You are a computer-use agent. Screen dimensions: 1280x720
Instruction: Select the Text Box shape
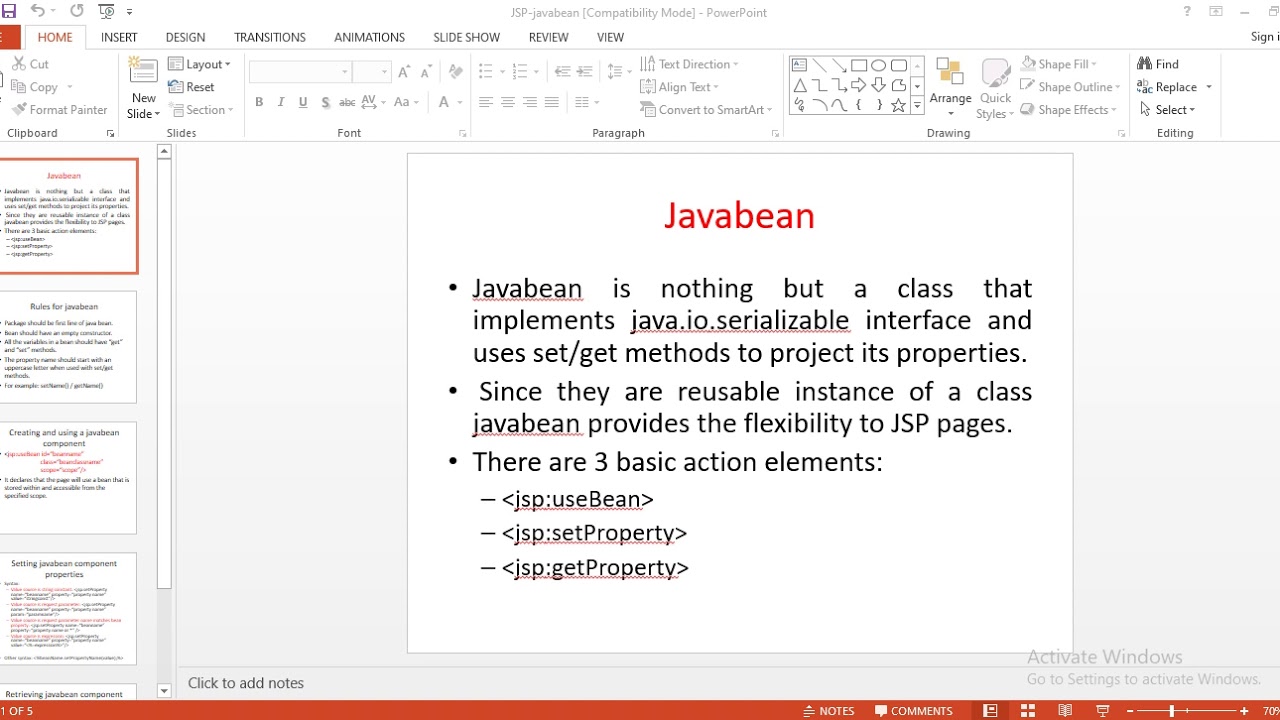[800, 65]
